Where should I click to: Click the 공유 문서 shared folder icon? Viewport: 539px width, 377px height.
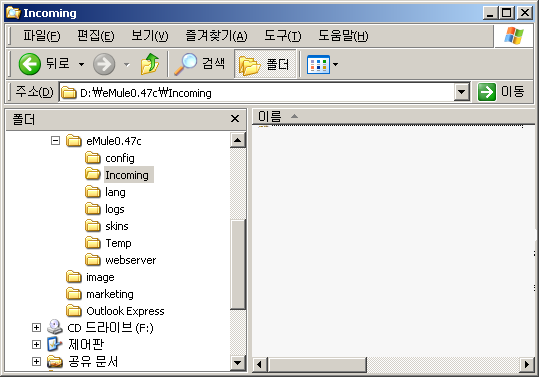coord(55,361)
